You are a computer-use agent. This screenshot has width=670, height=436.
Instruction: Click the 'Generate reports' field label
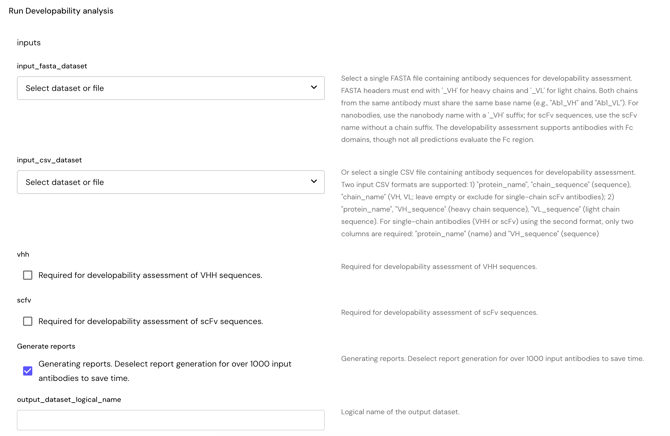click(x=46, y=346)
